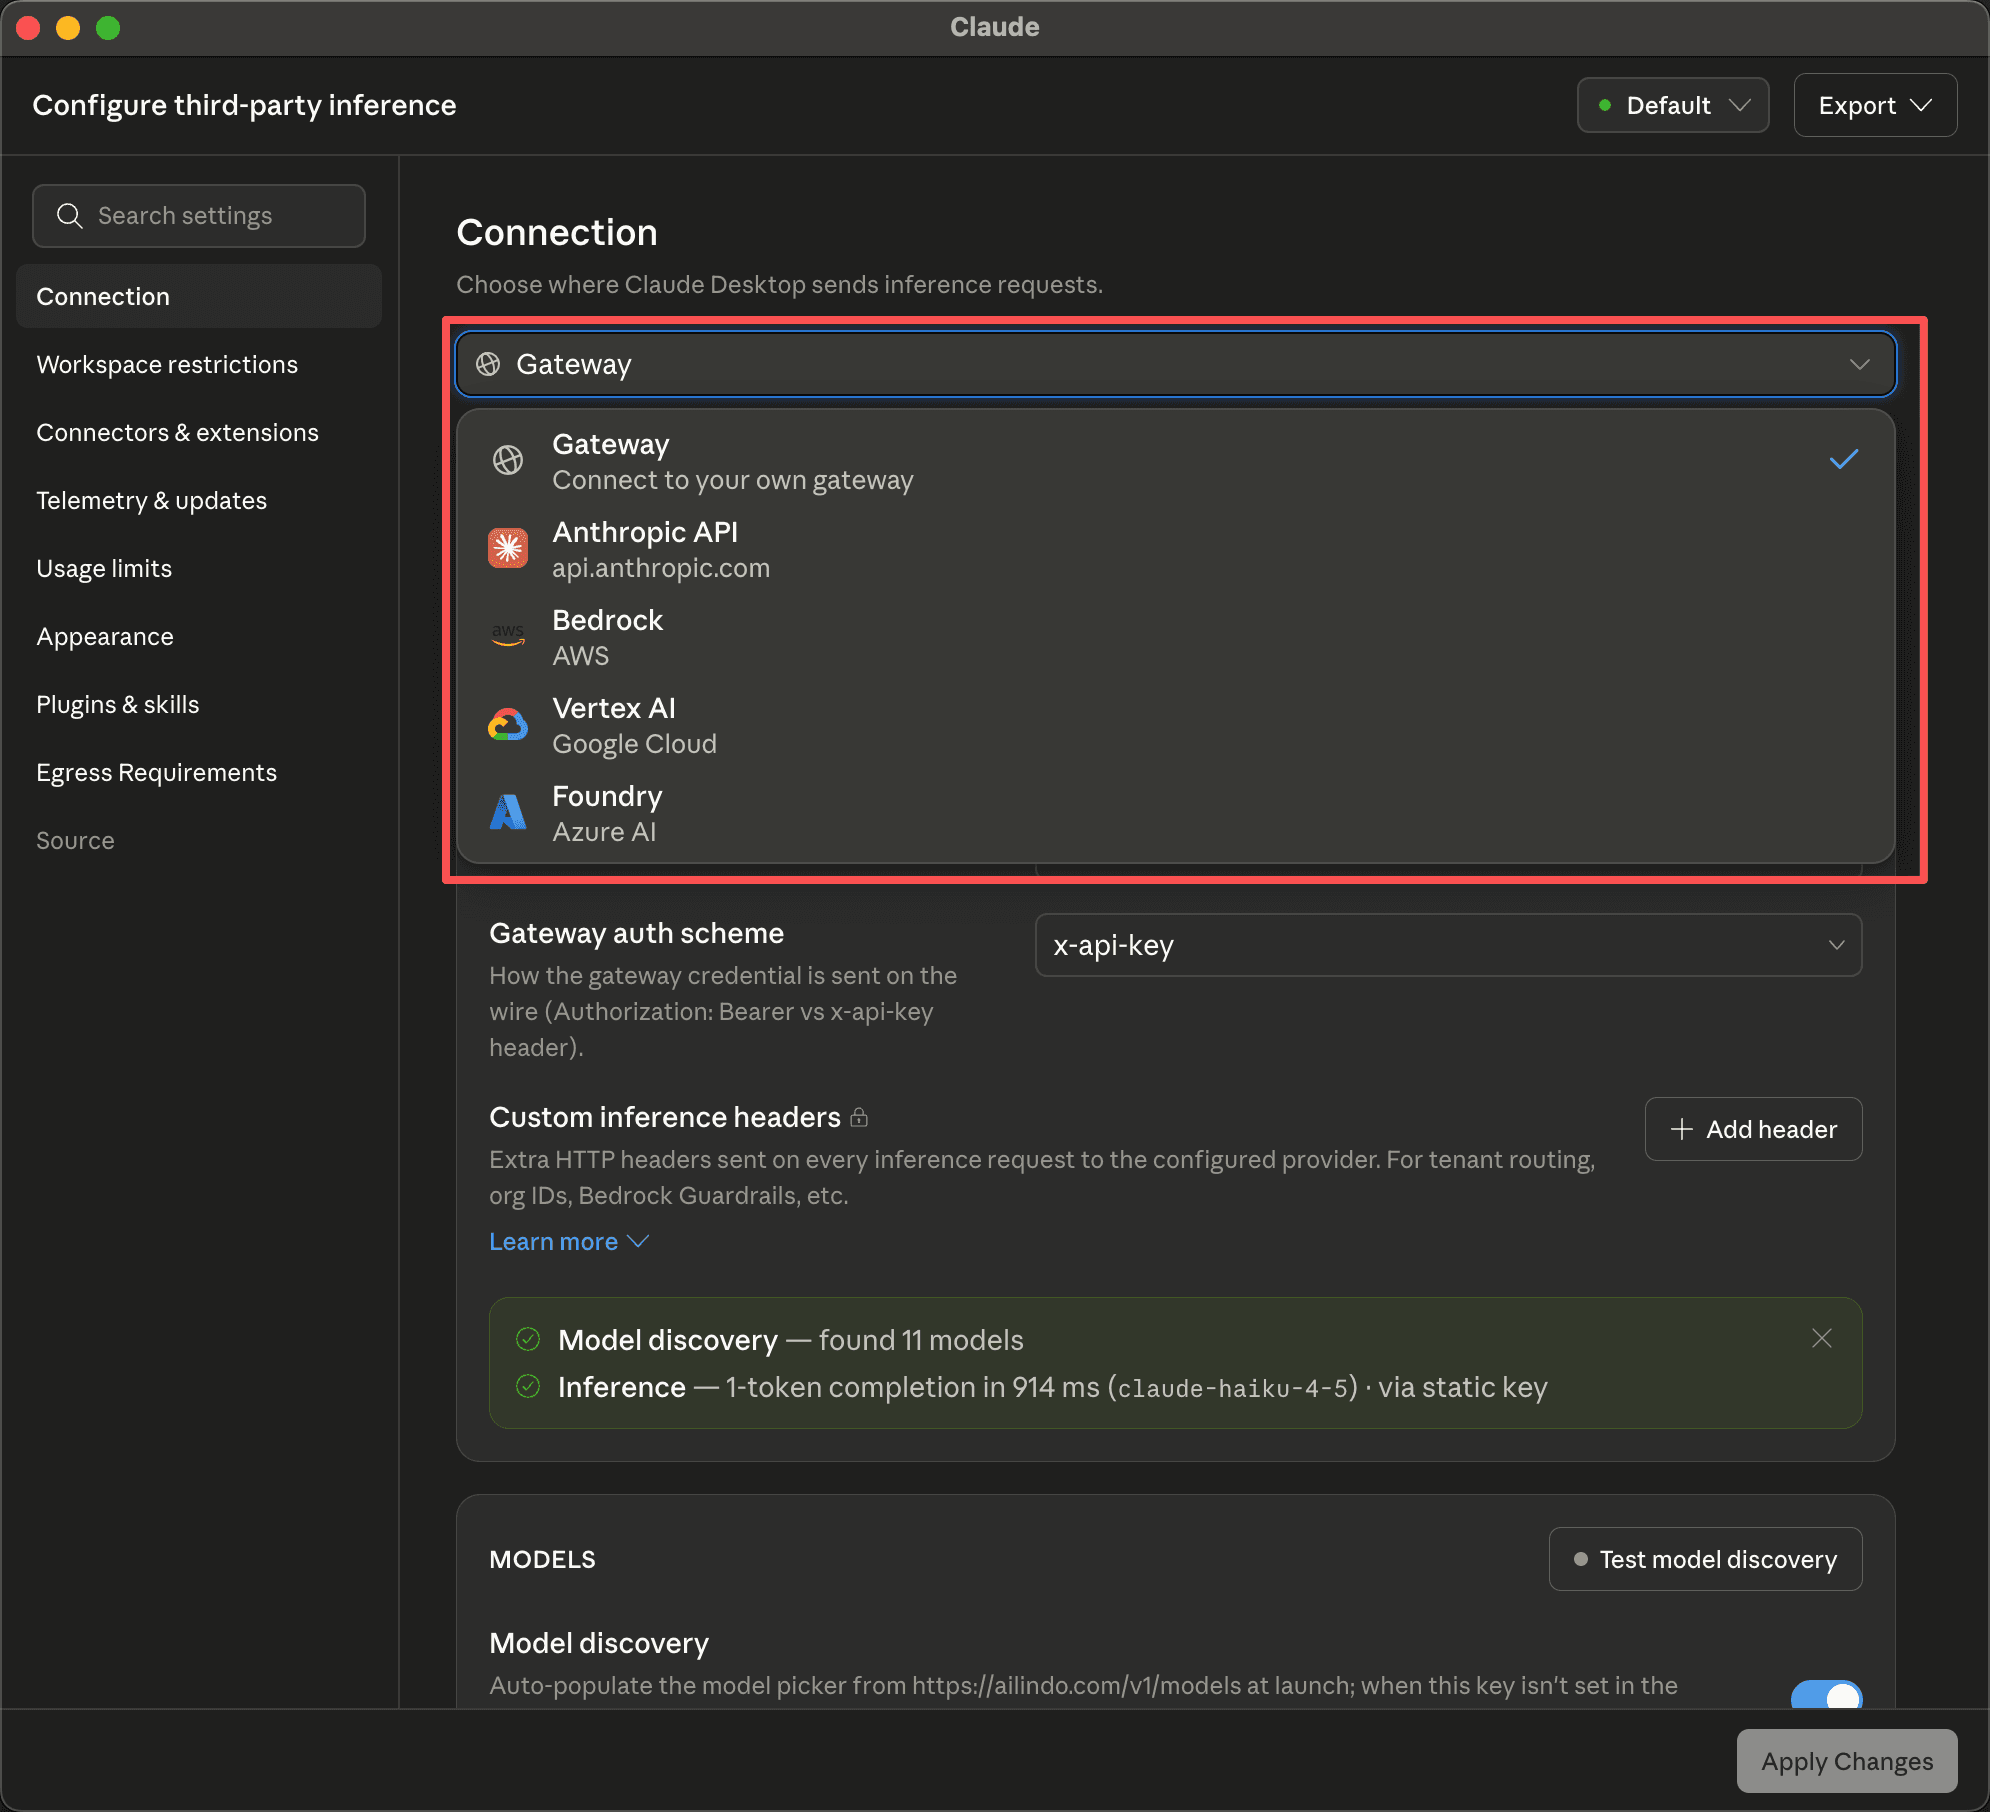Click the 'Gateway auth scheme' label
The height and width of the screenshot is (1812, 1990).
point(636,933)
